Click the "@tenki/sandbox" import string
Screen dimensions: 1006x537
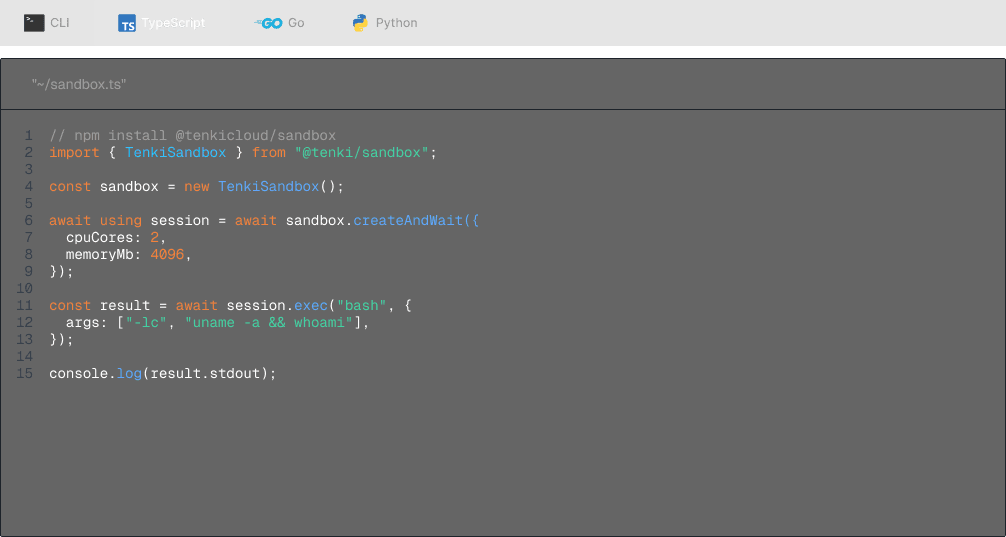pyautogui.click(x=361, y=153)
